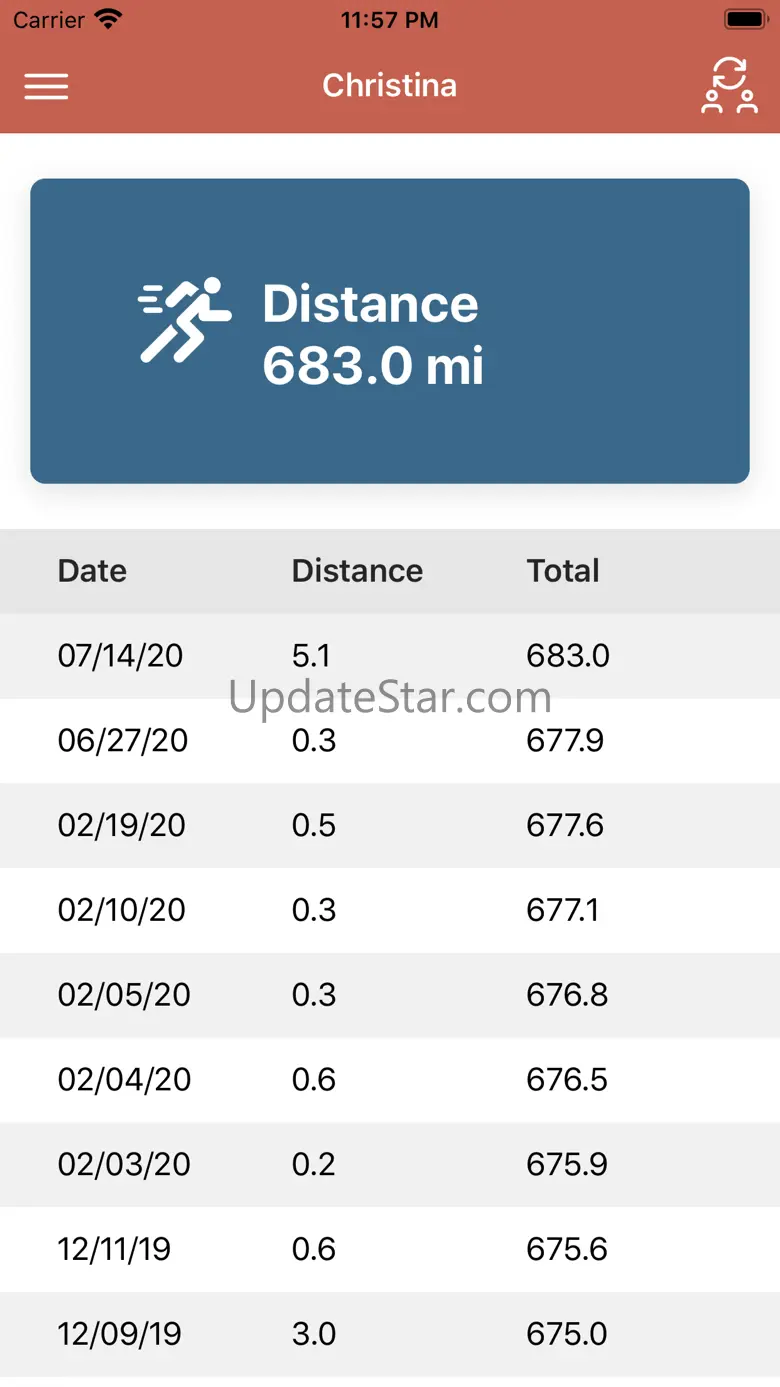Tap the switch user sync icon
Viewport: 780px width, 1387px height.
[729, 86]
